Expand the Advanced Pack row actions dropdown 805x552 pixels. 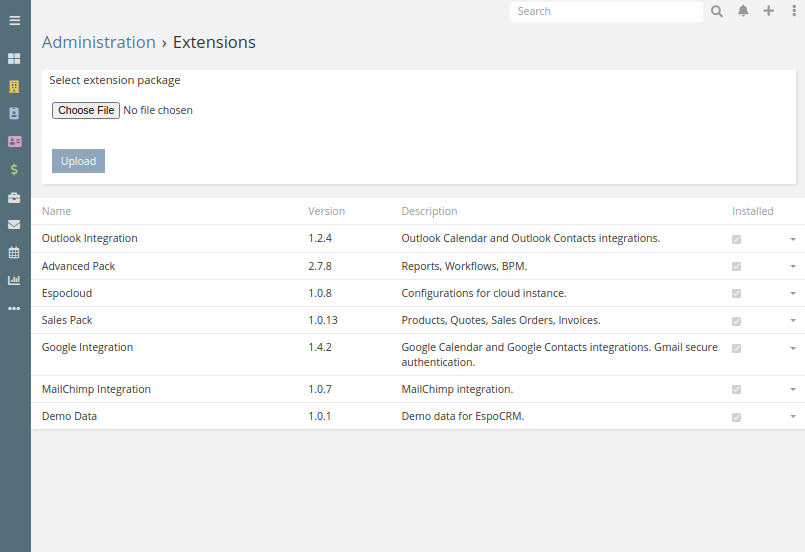(793, 267)
